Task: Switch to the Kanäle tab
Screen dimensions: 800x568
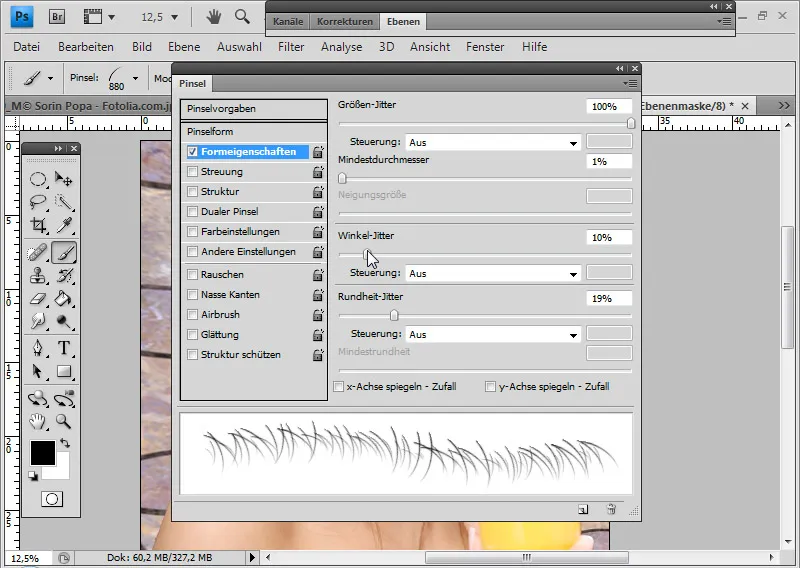Action: [288, 21]
